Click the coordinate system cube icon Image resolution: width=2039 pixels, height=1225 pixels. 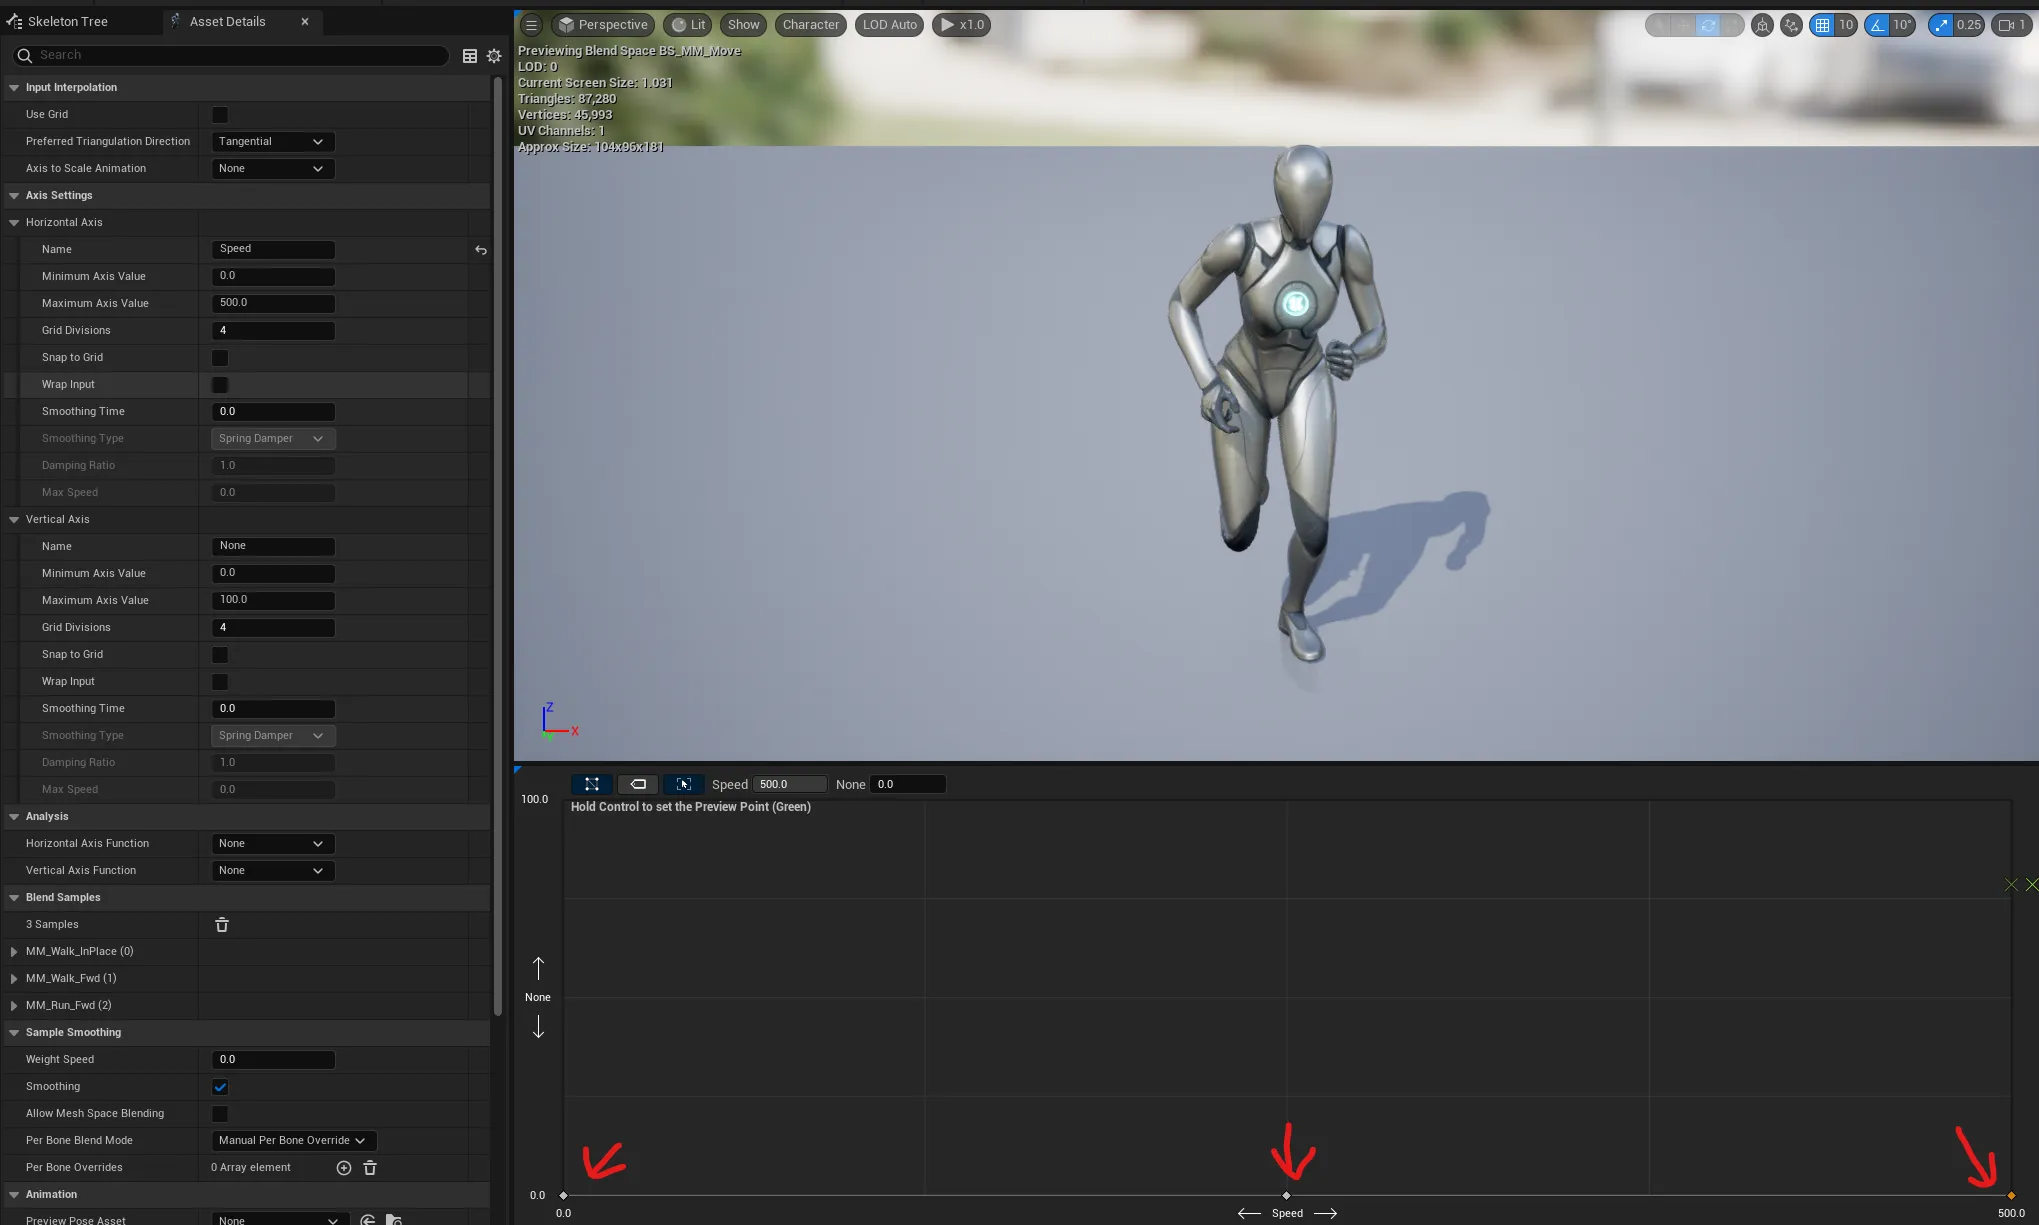coord(1762,25)
